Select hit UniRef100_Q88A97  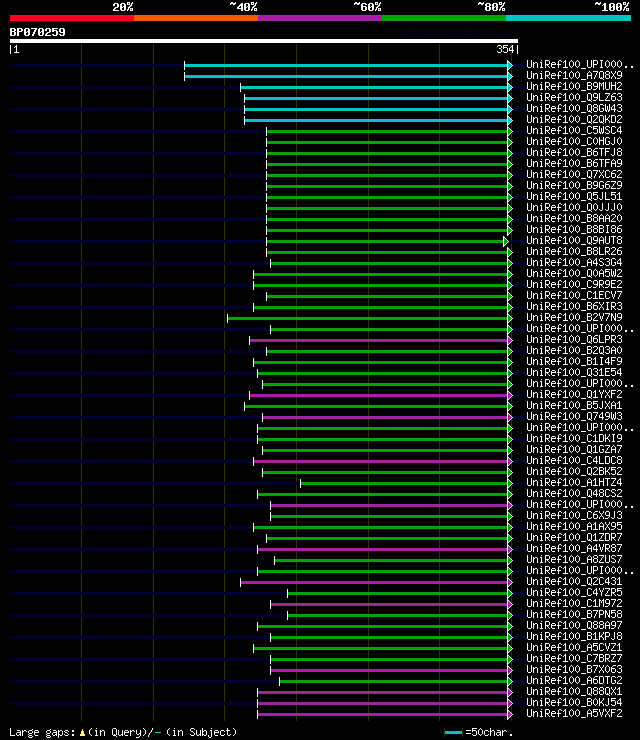pos(574,626)
